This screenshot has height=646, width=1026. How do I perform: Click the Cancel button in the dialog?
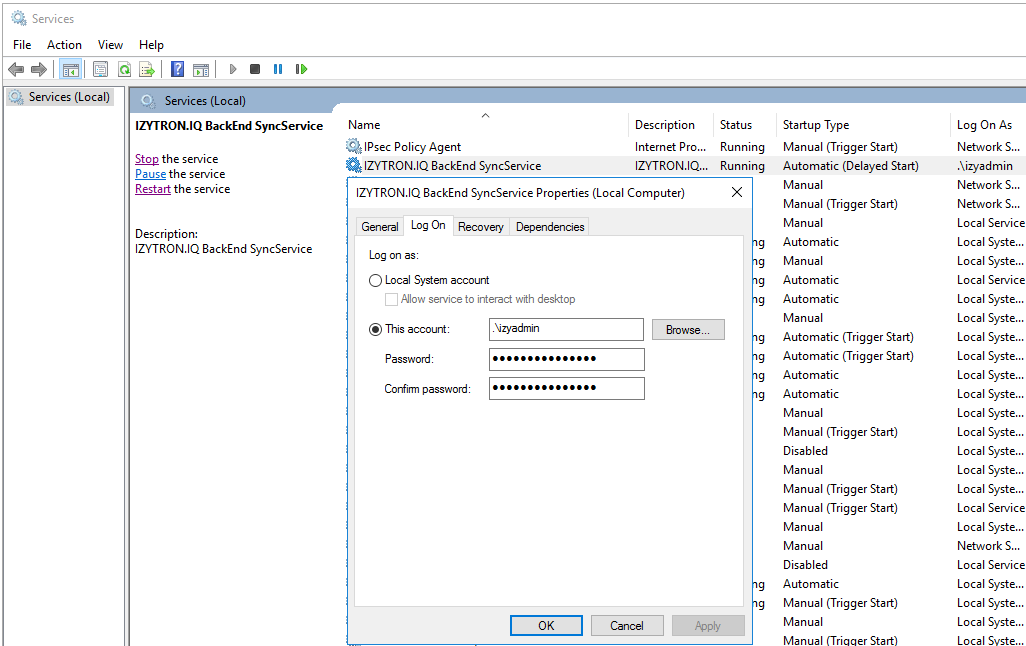coord(627,626)
